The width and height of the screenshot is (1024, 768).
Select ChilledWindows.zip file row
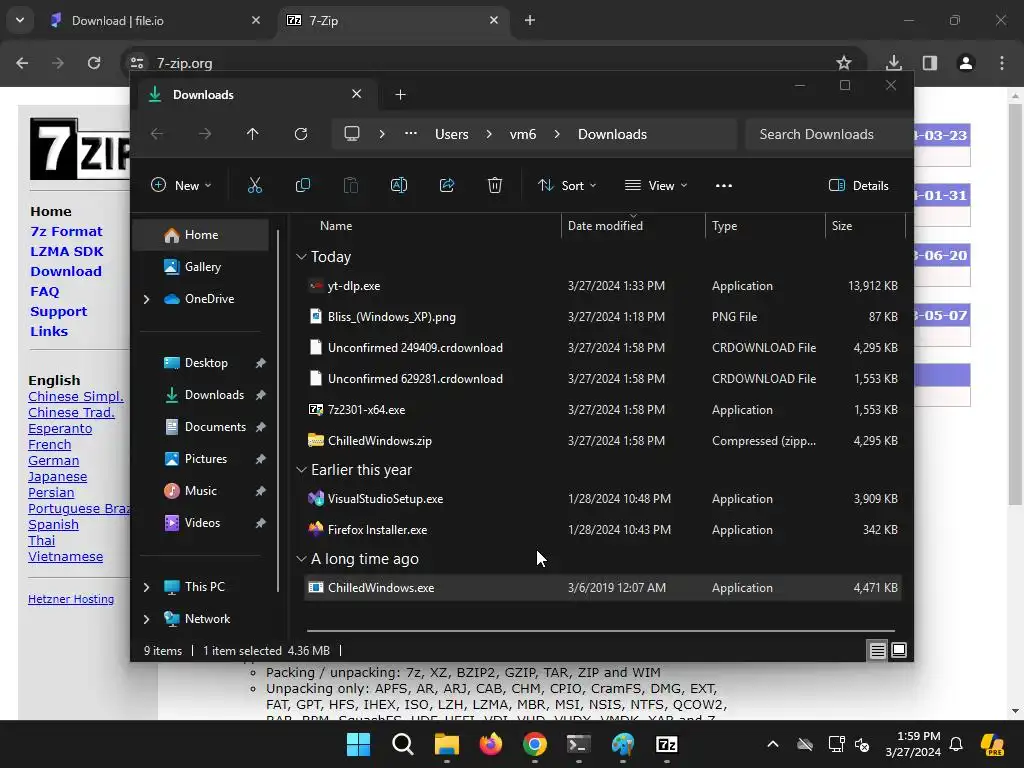(x=603, y=441)
